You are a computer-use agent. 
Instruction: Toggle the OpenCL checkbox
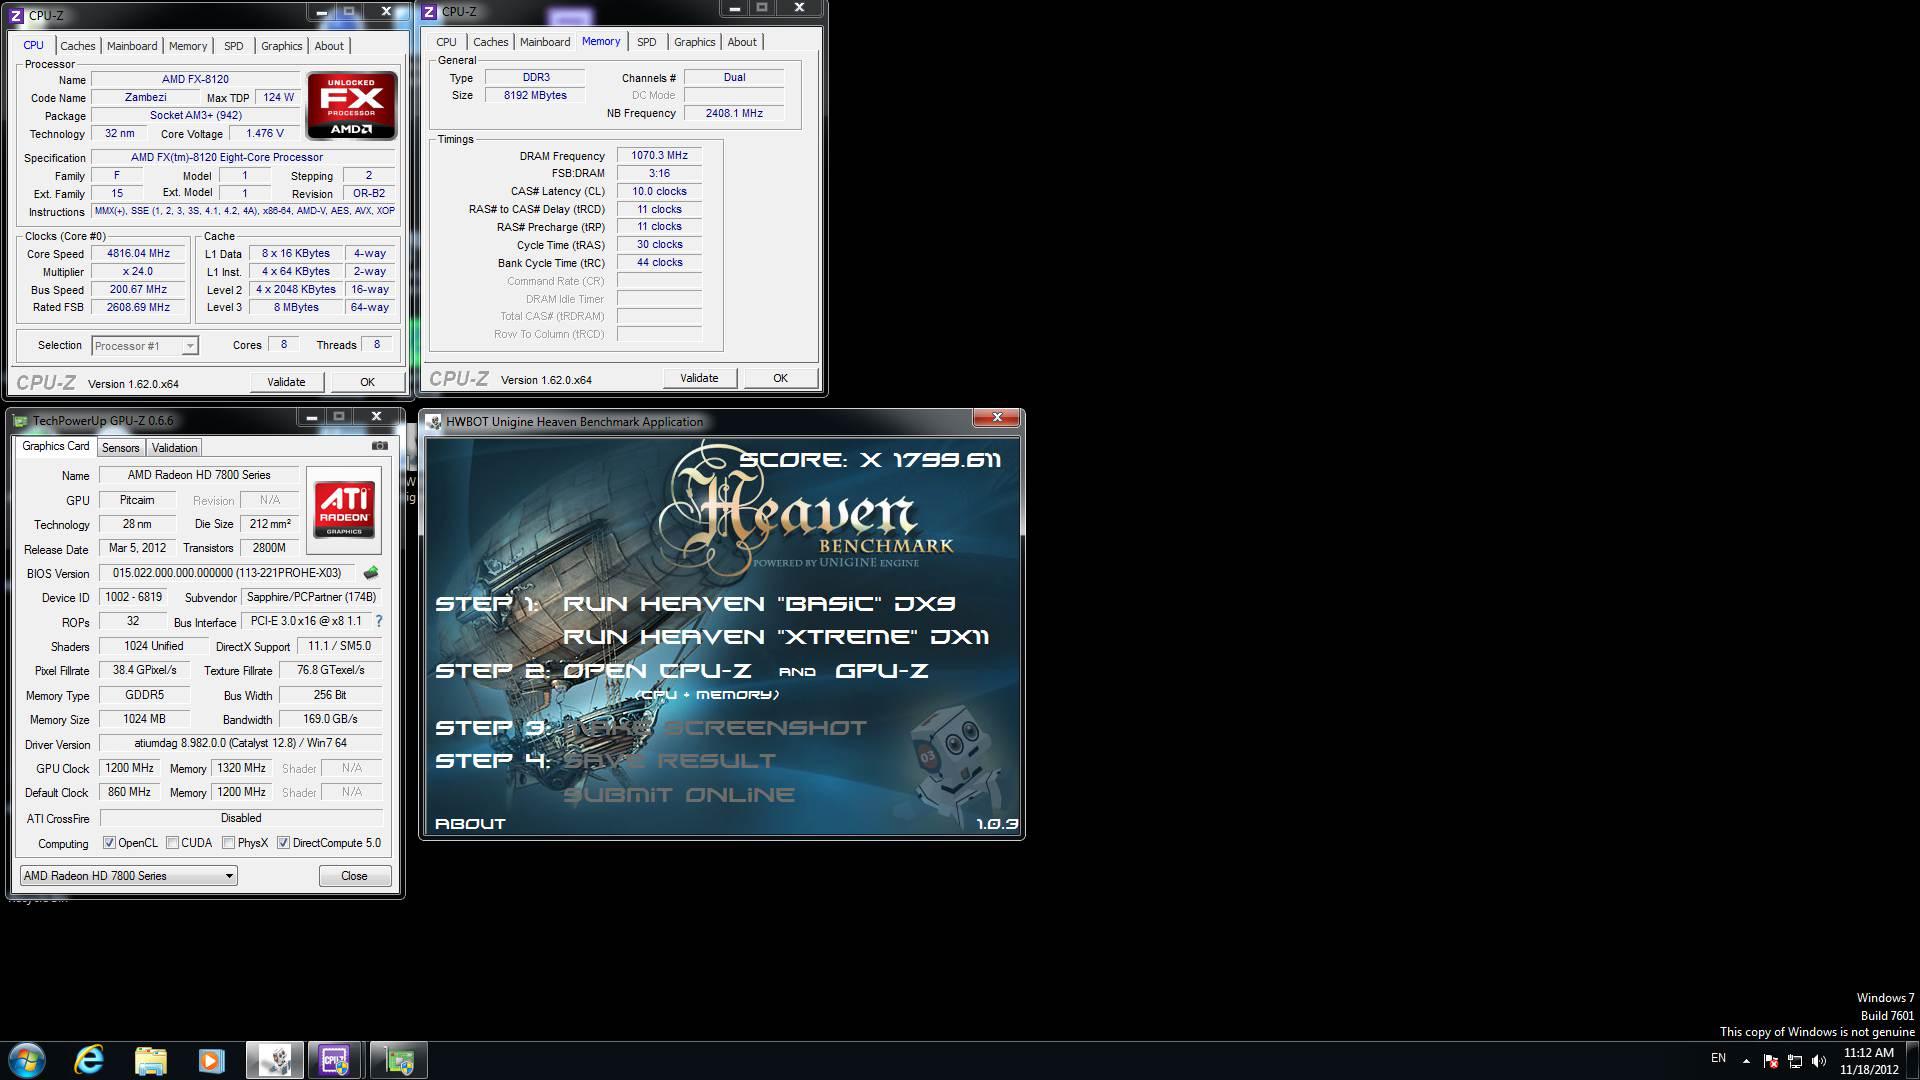click(109, 843)
